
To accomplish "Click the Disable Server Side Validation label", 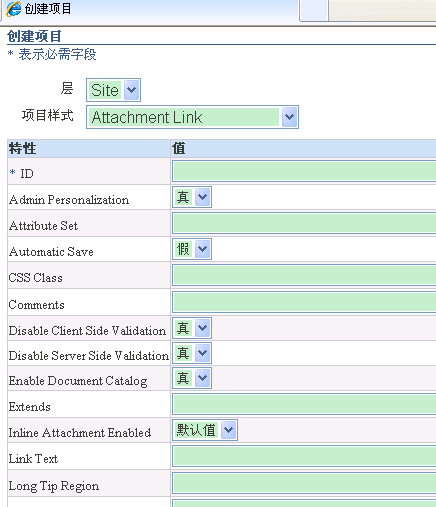I will (x=89, y=356).
